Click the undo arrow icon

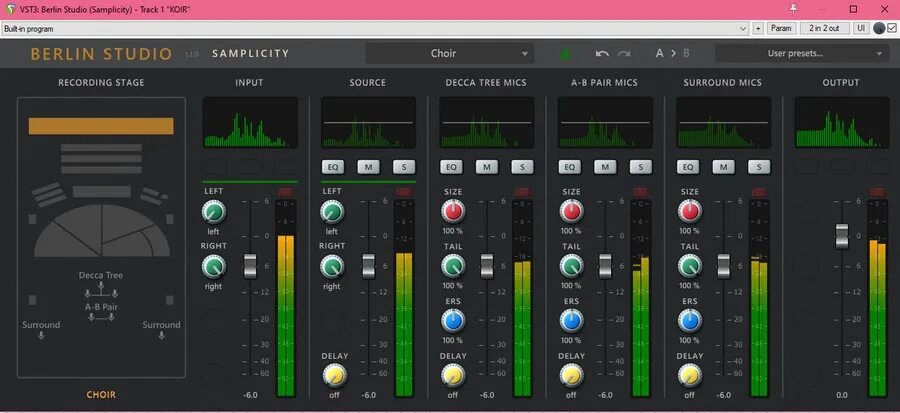602,53
